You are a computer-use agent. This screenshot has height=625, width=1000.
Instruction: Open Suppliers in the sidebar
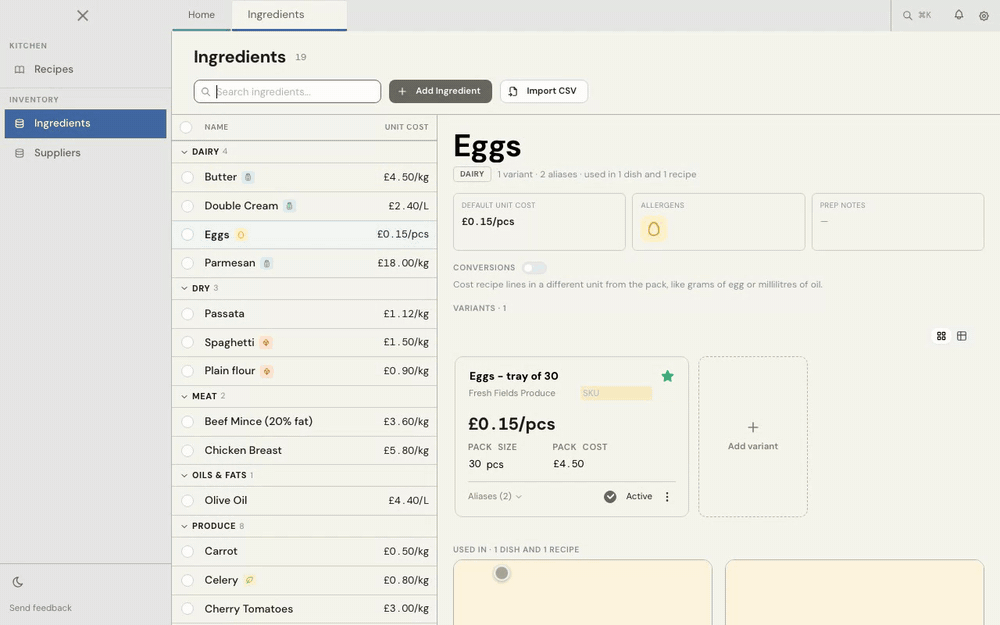[x=85, y=153]
